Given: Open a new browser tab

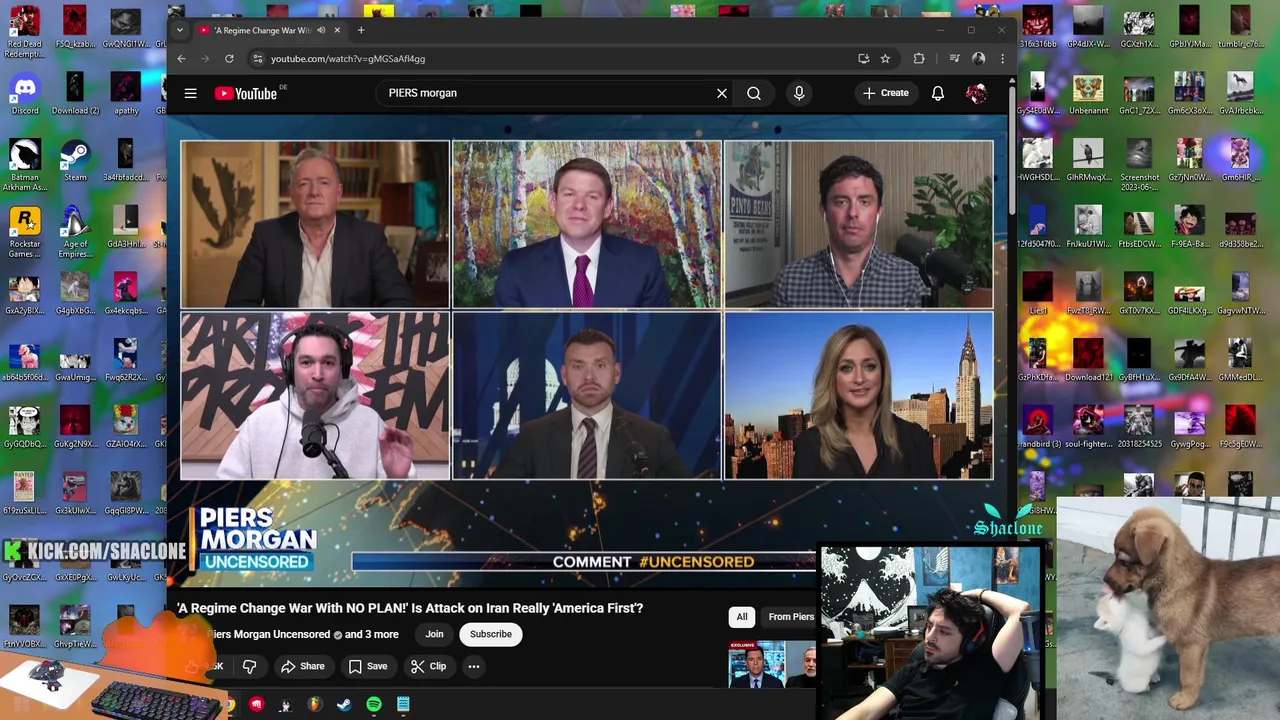Looking at the screenshot, I should [361, 30].
